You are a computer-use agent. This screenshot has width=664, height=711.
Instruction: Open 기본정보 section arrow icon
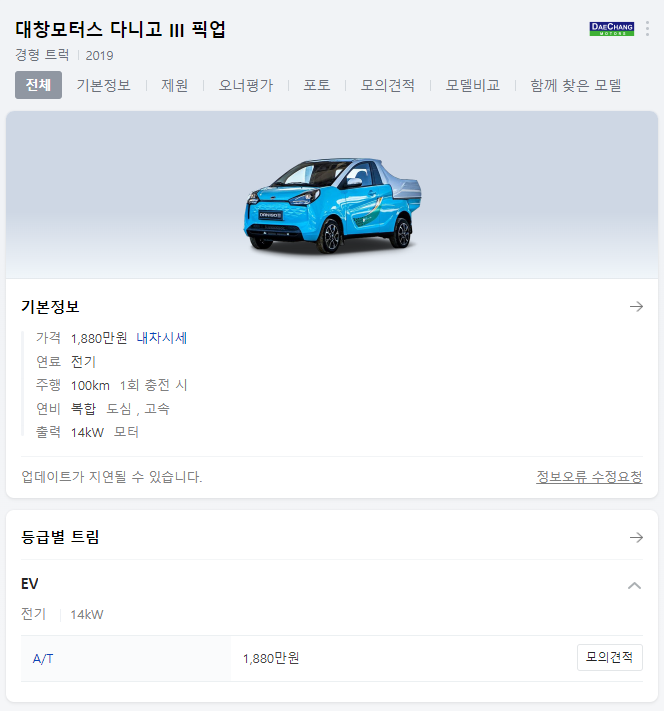(x=636, y=307)
